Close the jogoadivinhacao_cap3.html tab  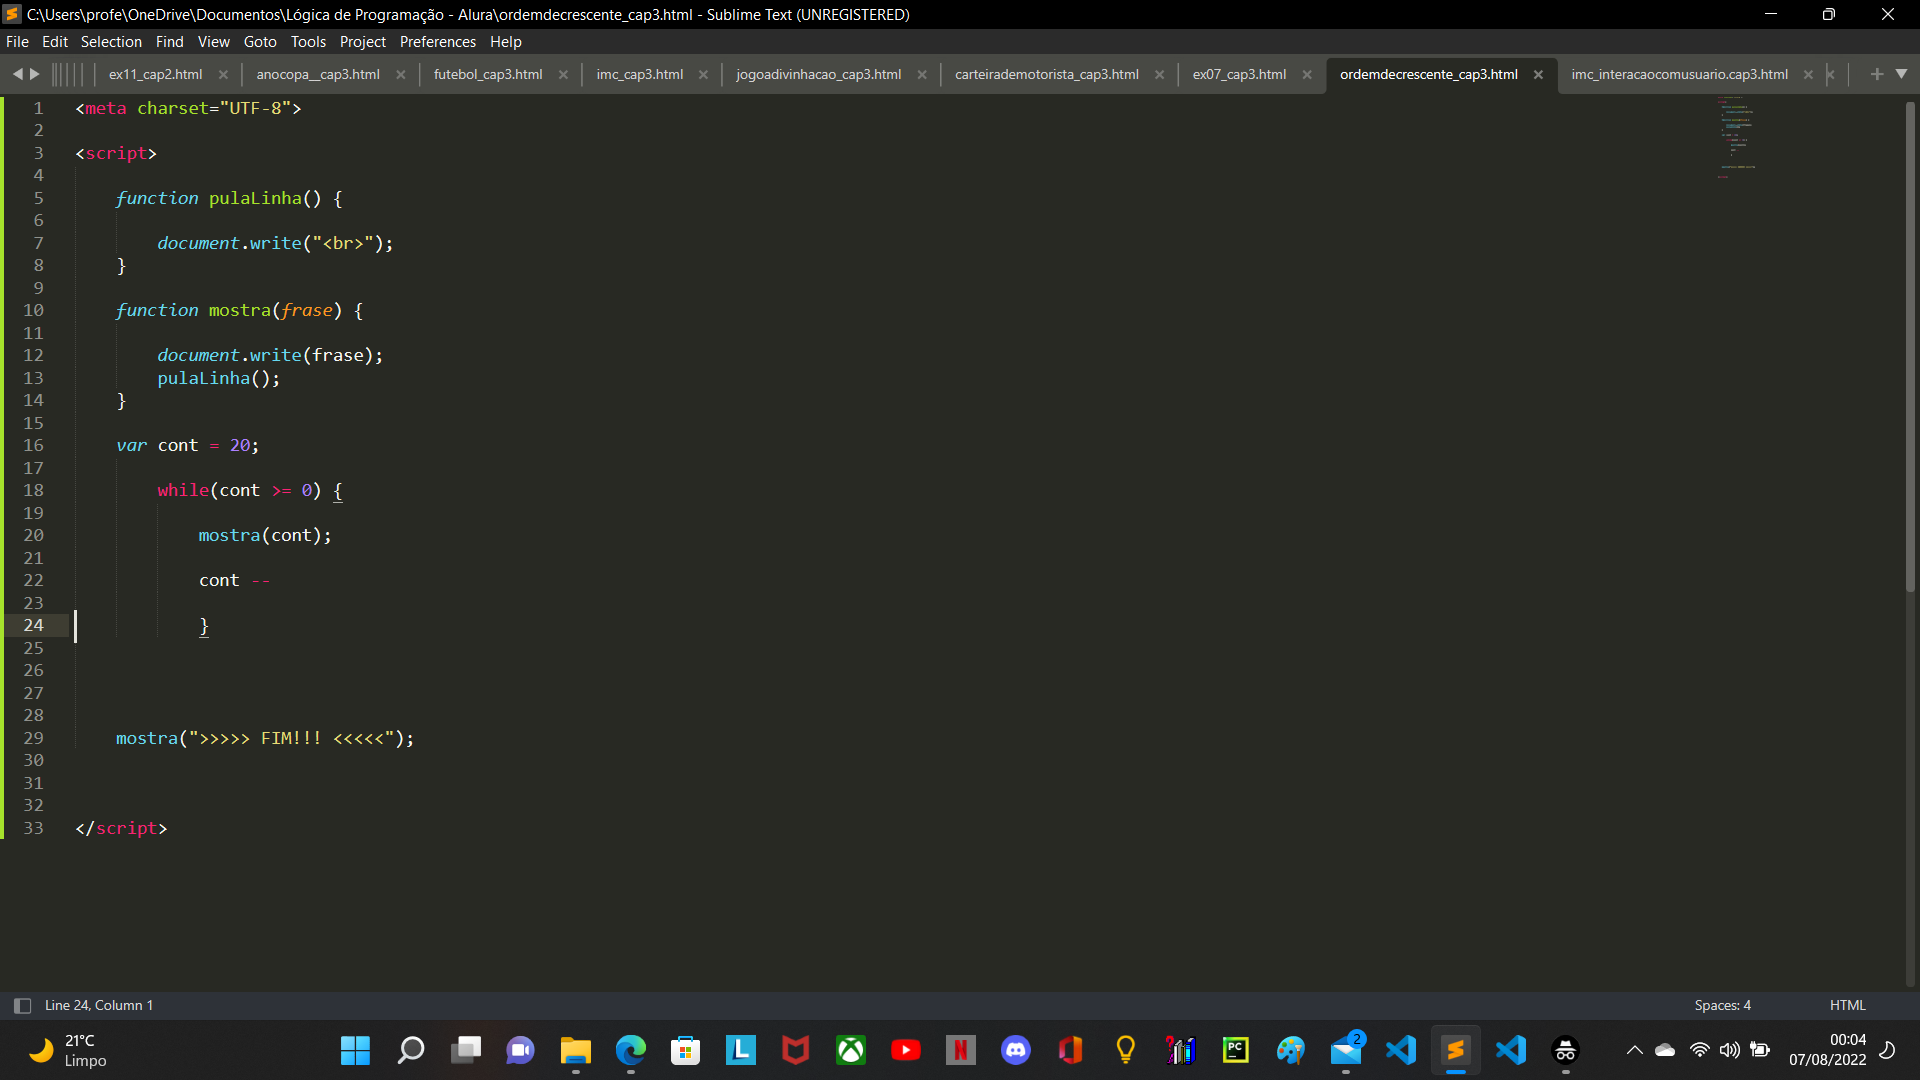[x=922, y=75]
